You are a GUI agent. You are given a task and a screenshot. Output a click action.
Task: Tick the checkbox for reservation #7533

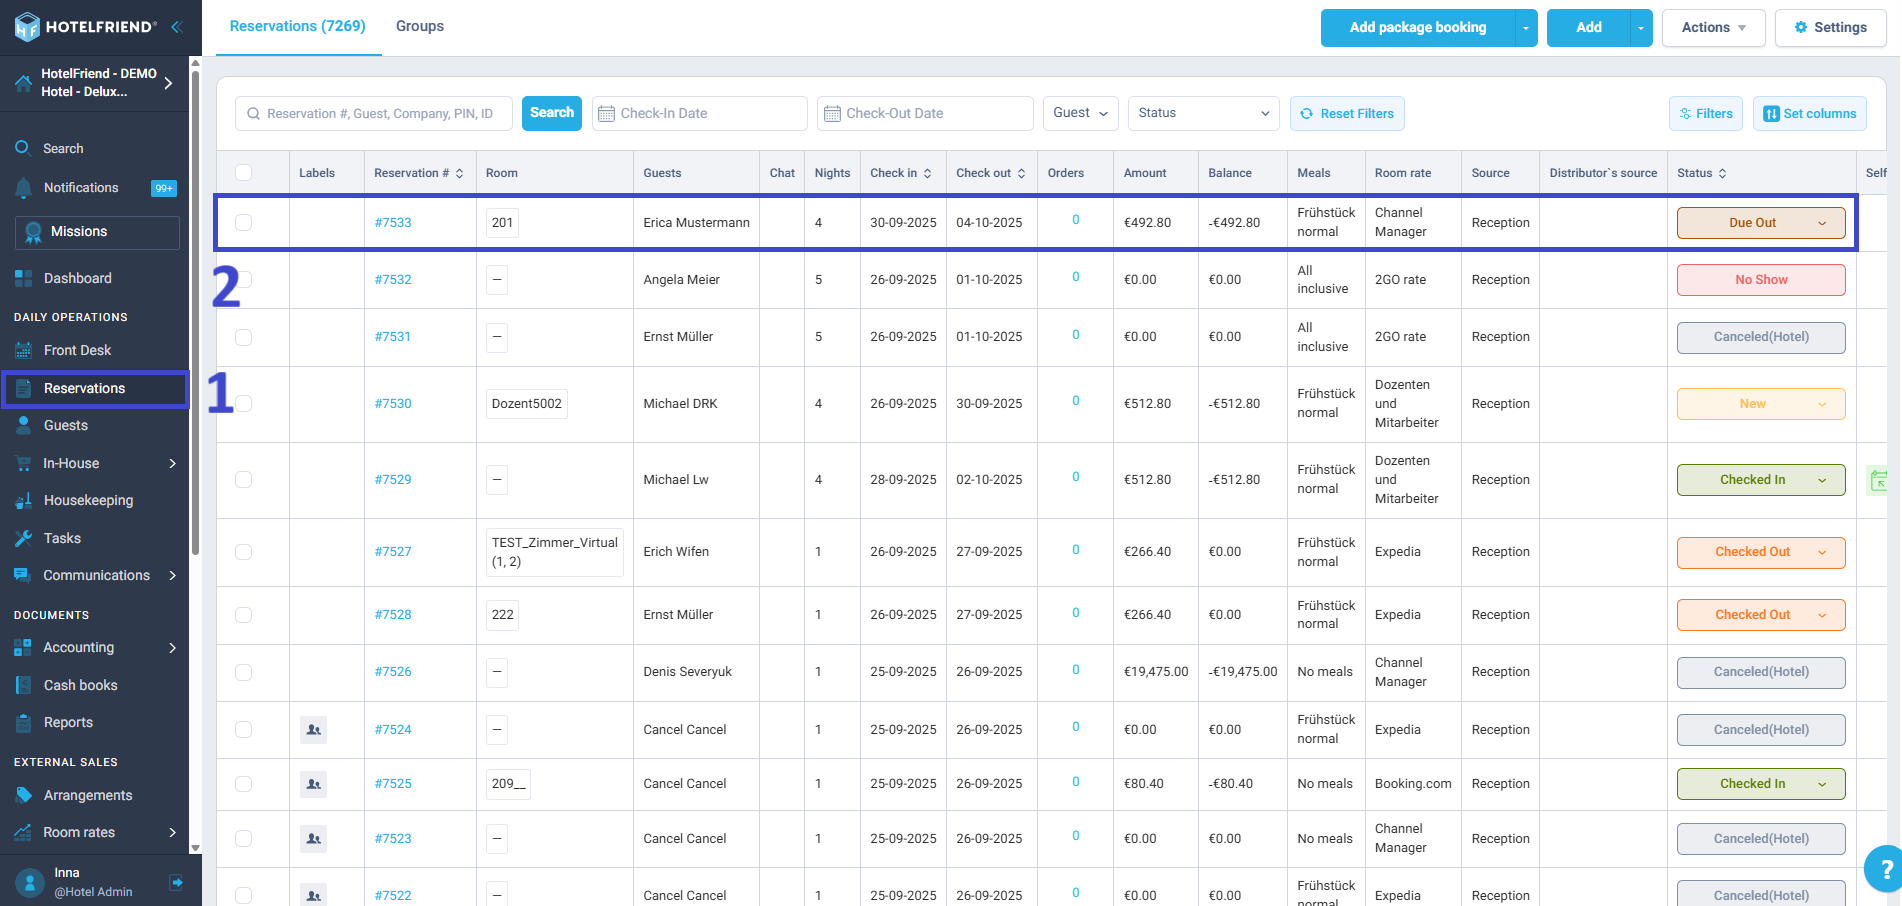243,222
